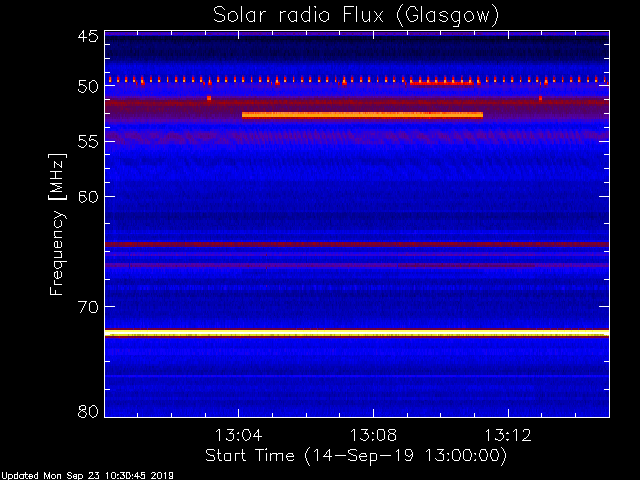640x480 pixels.
Task: Click the dark red band near 64 MHz
Action: (357, 244)
